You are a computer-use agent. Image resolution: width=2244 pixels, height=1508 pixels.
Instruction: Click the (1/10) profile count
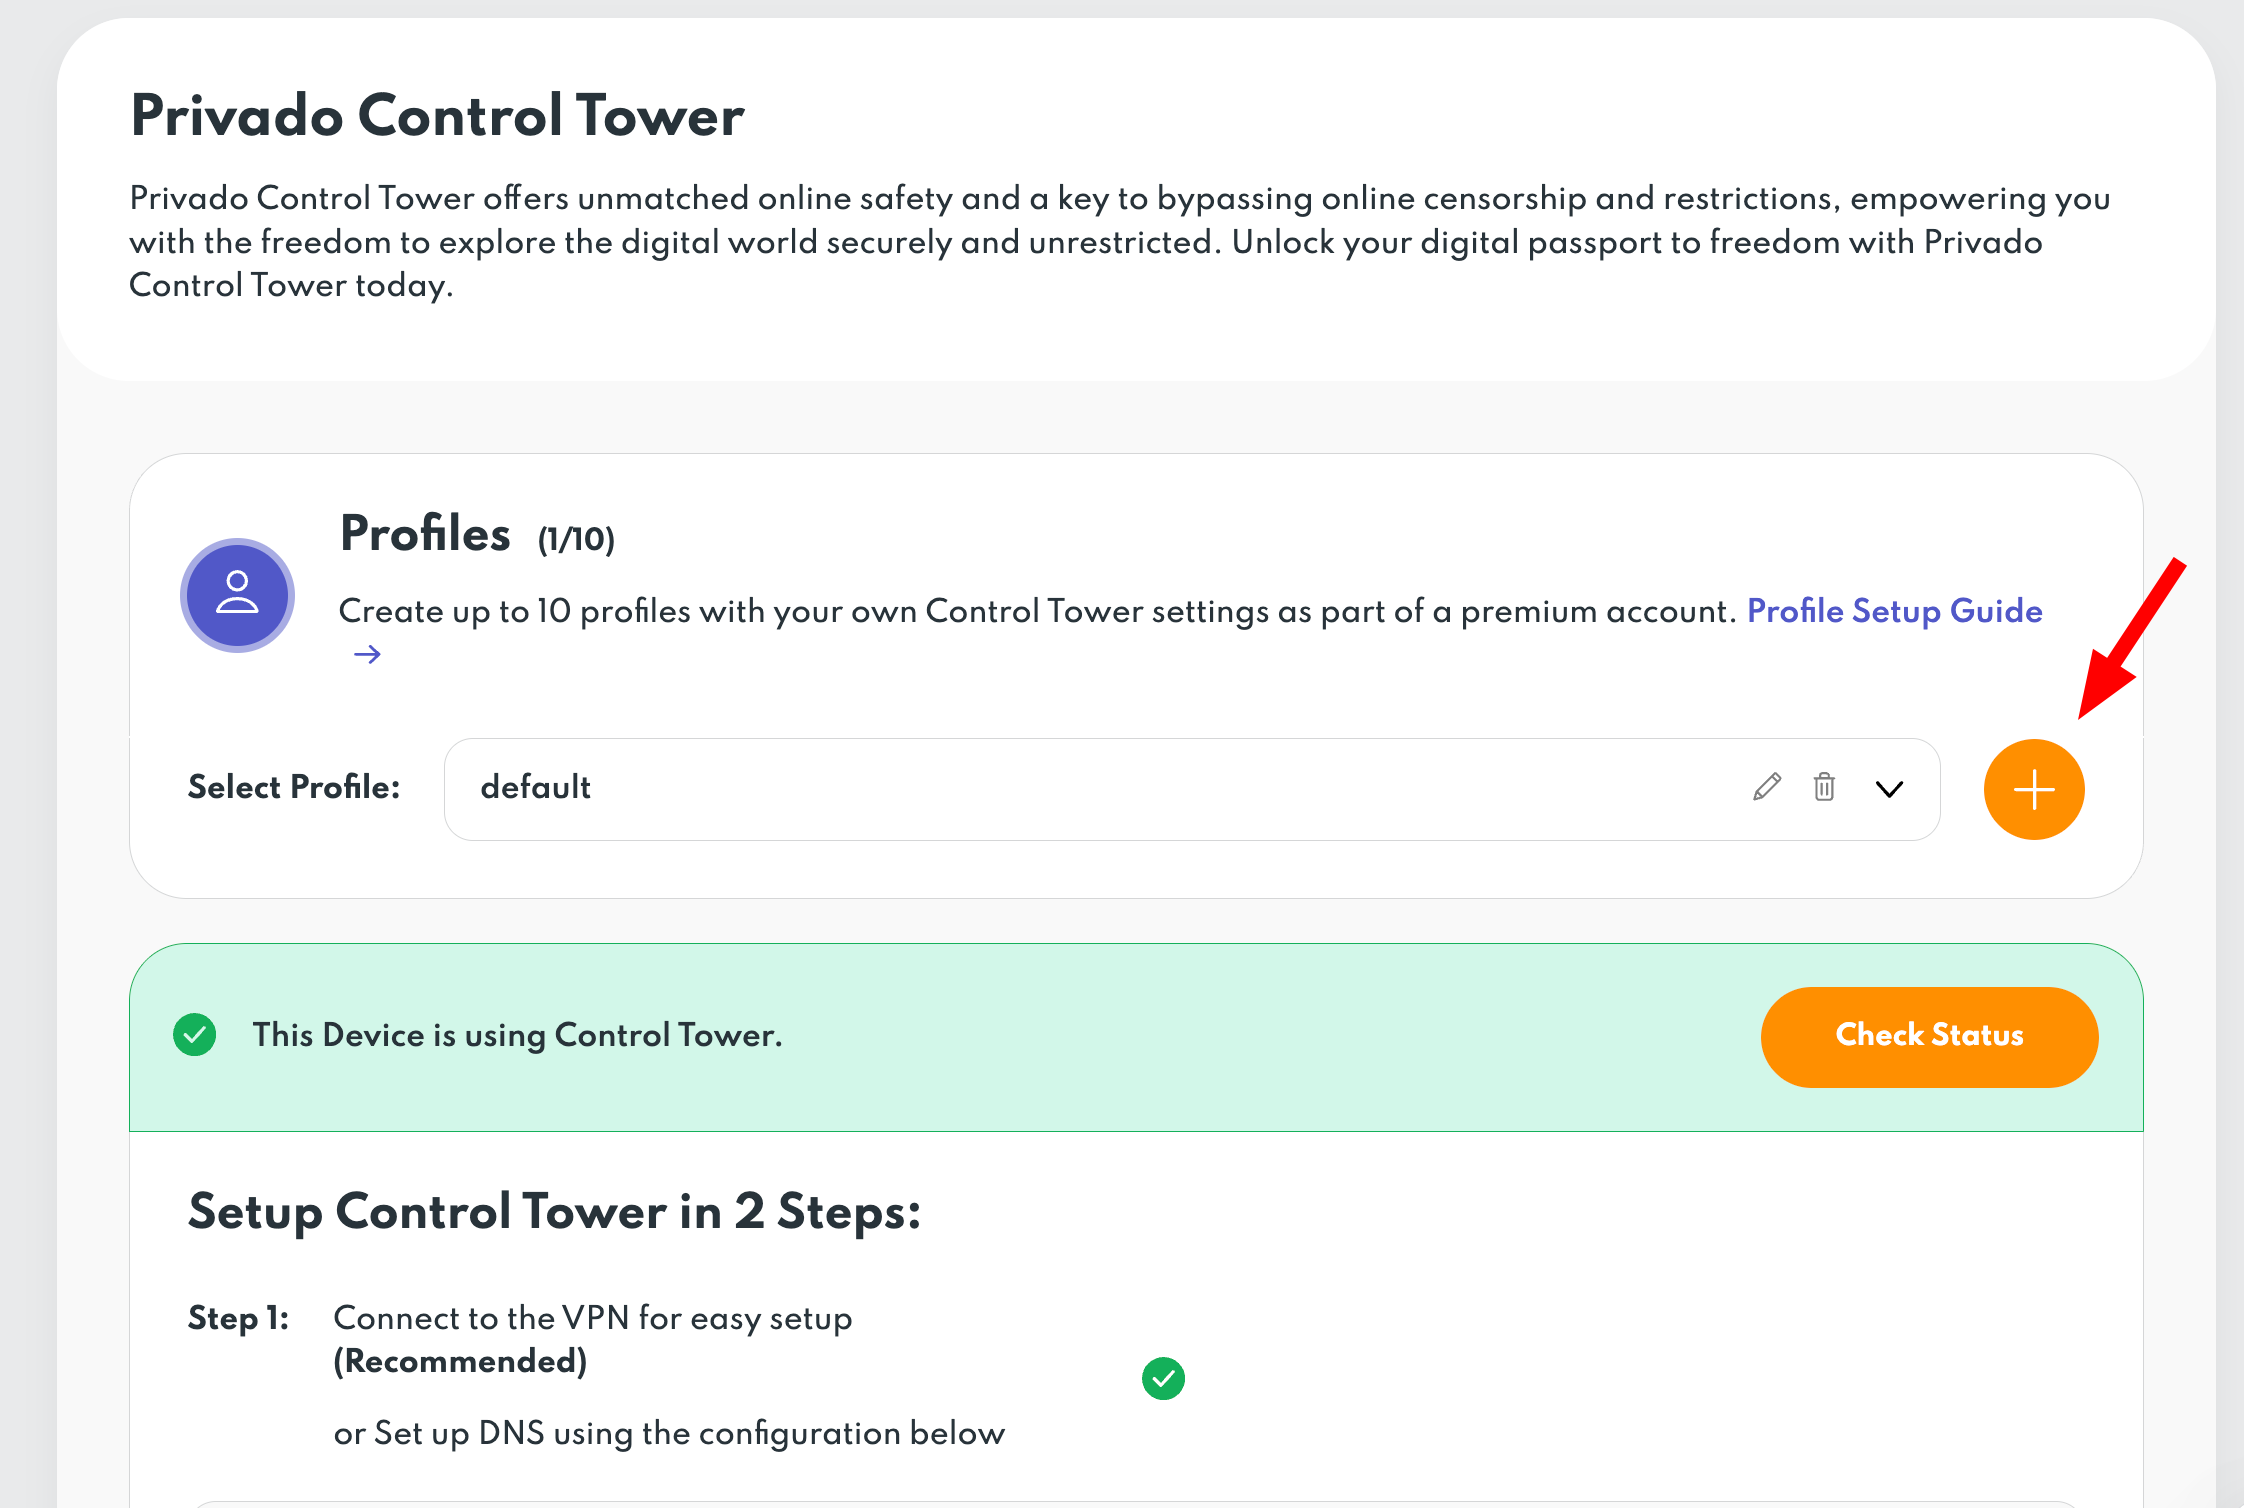click(576, 539)
